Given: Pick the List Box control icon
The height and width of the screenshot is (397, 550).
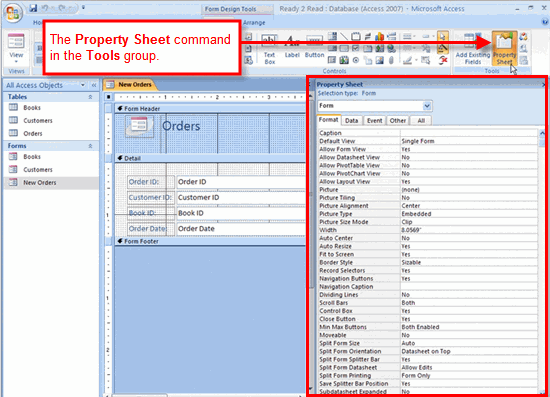Looking at the screenshot, I should (332, 48).
